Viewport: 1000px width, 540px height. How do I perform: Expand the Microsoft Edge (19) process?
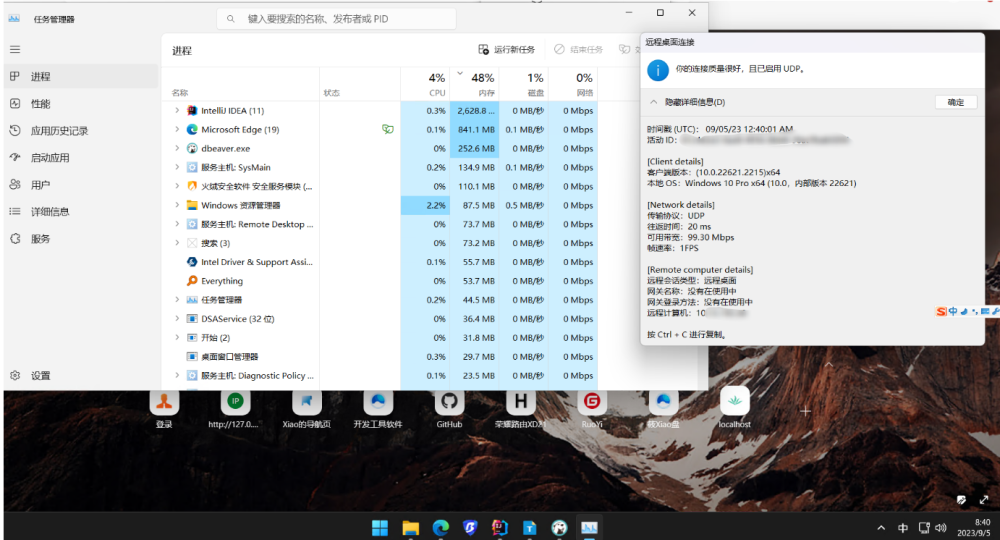tap(177, 129)
